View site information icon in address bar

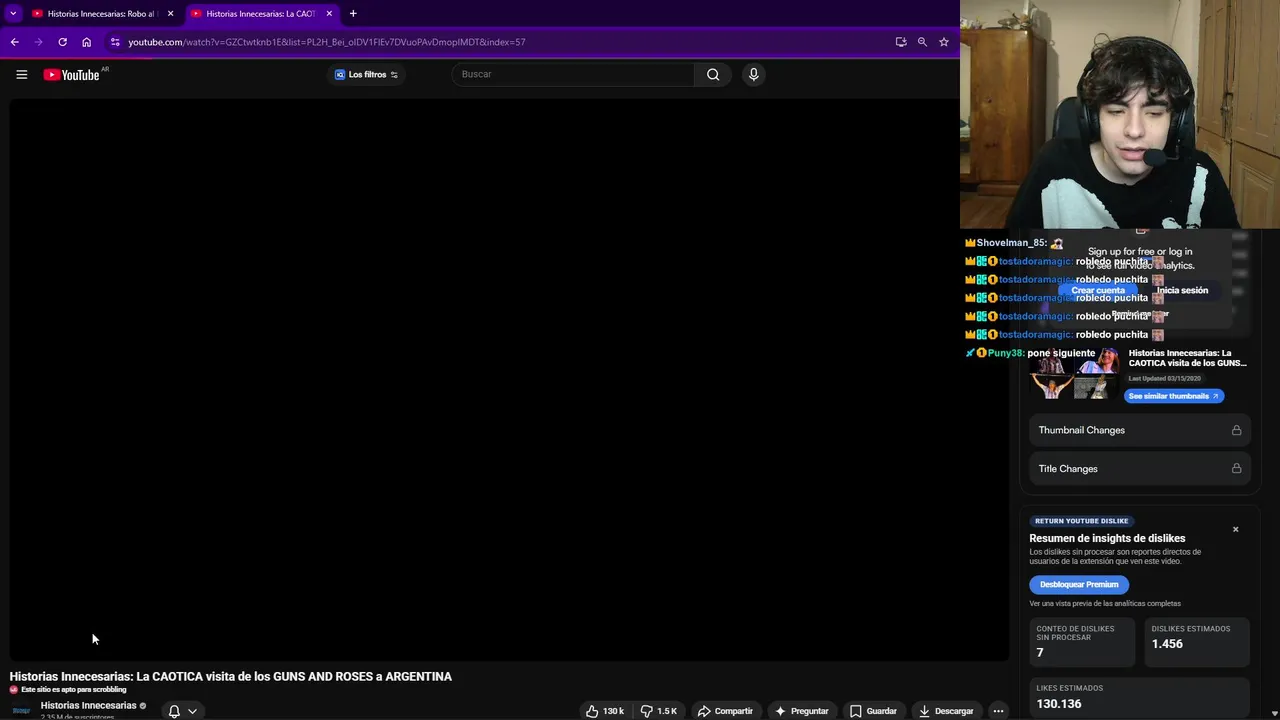[x=115, y=42]
